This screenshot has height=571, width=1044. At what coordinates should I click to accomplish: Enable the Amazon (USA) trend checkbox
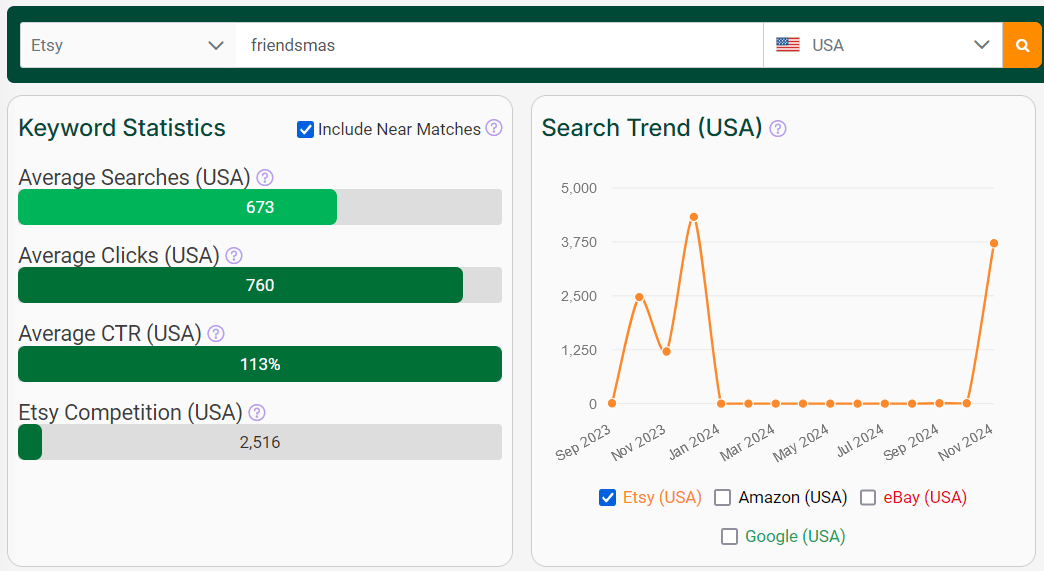coord(722,498)
